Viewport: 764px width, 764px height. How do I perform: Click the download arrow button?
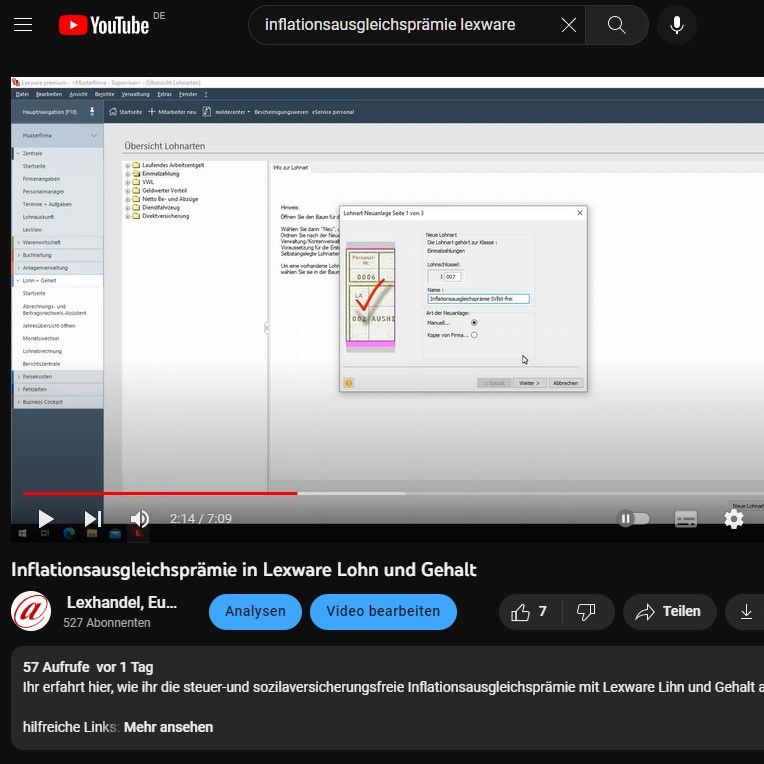coord(746,611)
